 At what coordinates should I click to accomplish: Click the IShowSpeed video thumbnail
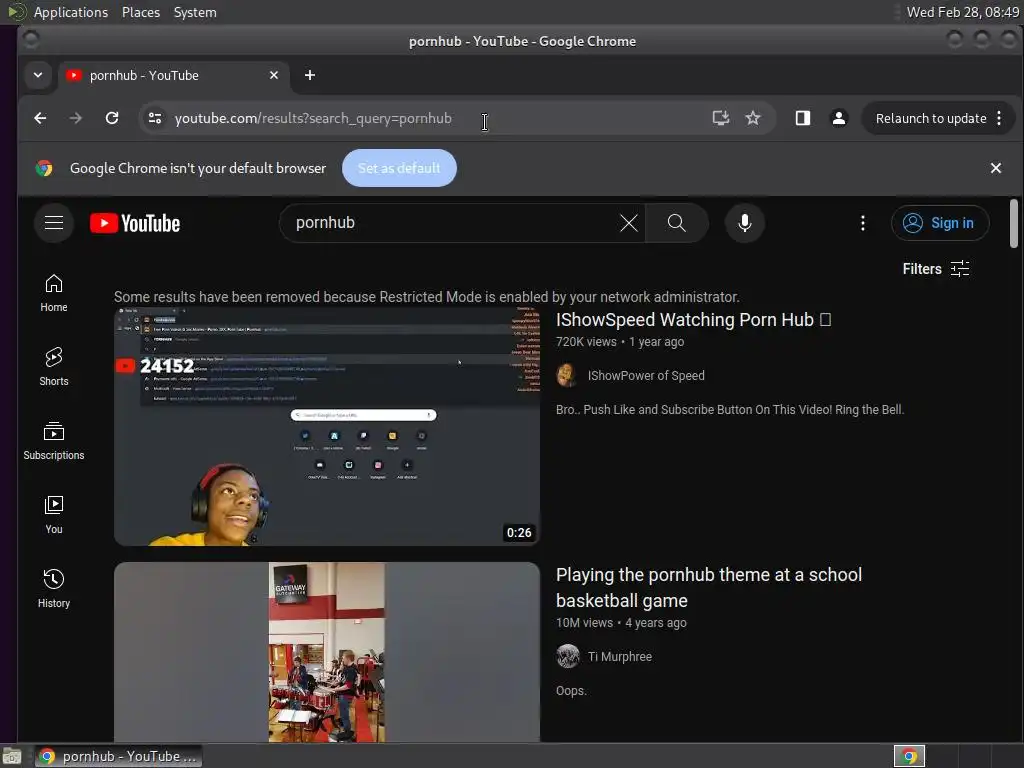point(327,426)
